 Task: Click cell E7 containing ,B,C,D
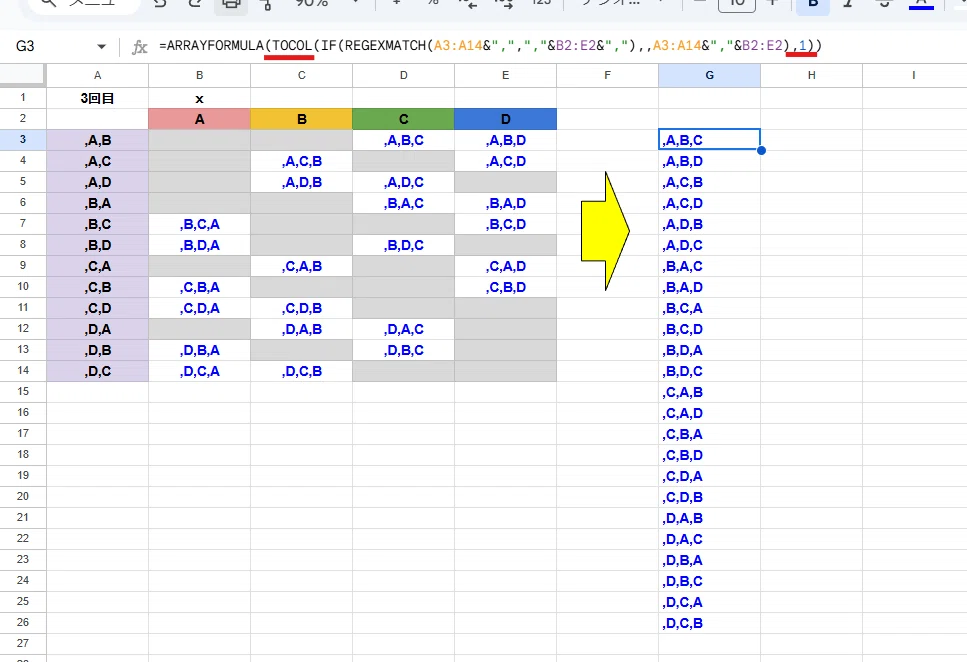(x=505, y=224)
